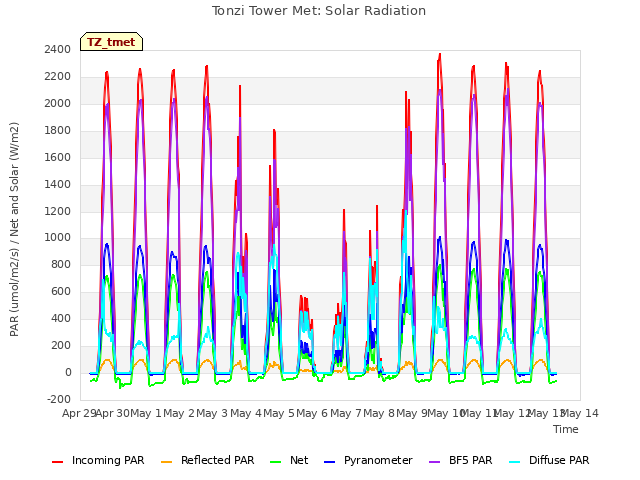
Task: Click the 2200 y-axis tick label
Action: (x=58, y=76)
